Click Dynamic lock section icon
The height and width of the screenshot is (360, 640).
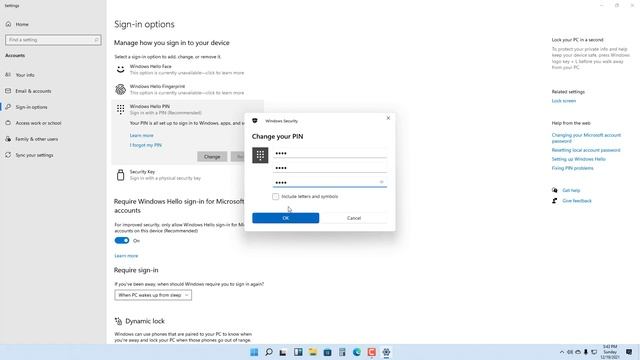coord(118,321)
